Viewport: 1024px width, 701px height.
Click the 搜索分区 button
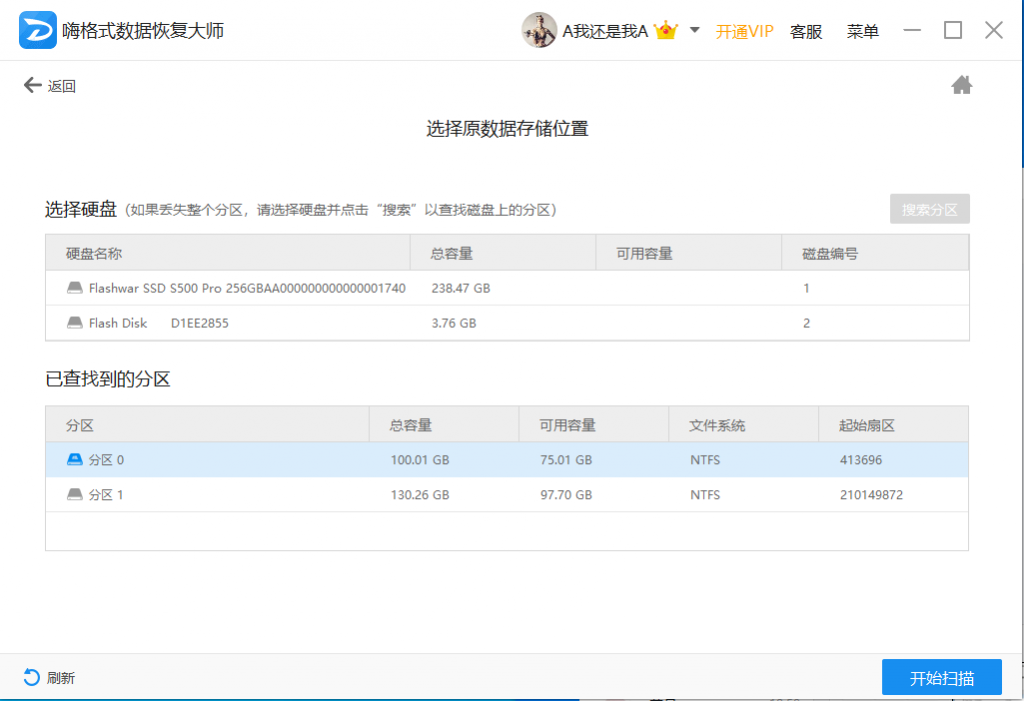point(929,209)
